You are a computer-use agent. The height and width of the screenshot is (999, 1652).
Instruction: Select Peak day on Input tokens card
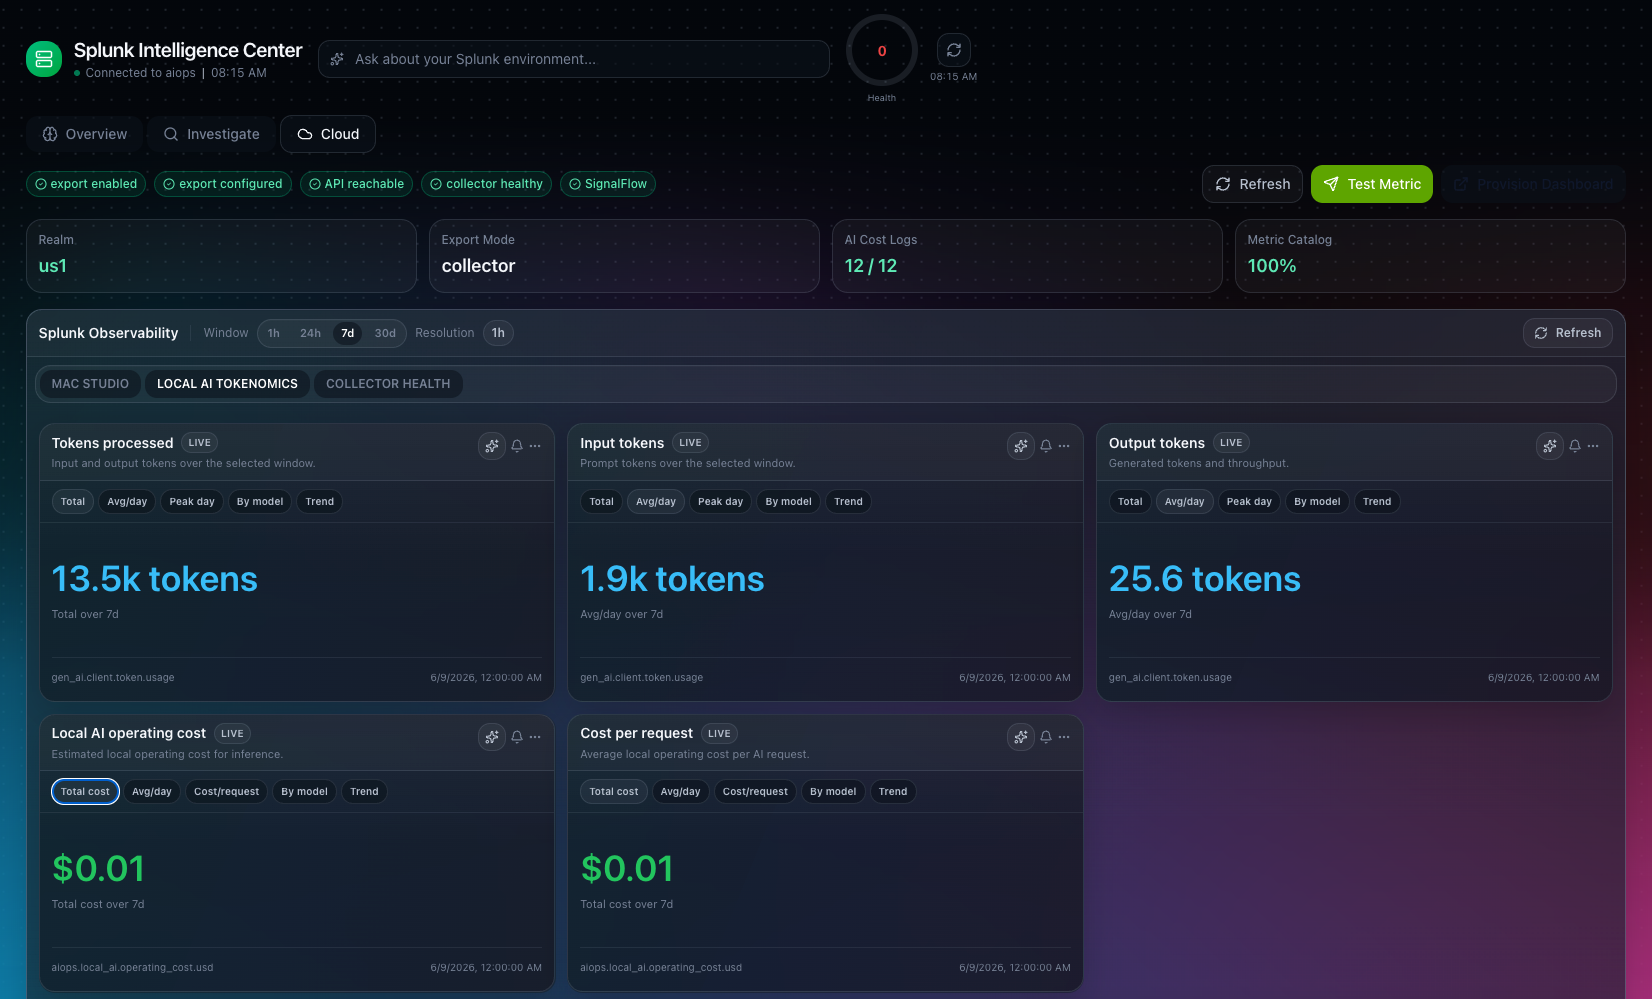721,502
